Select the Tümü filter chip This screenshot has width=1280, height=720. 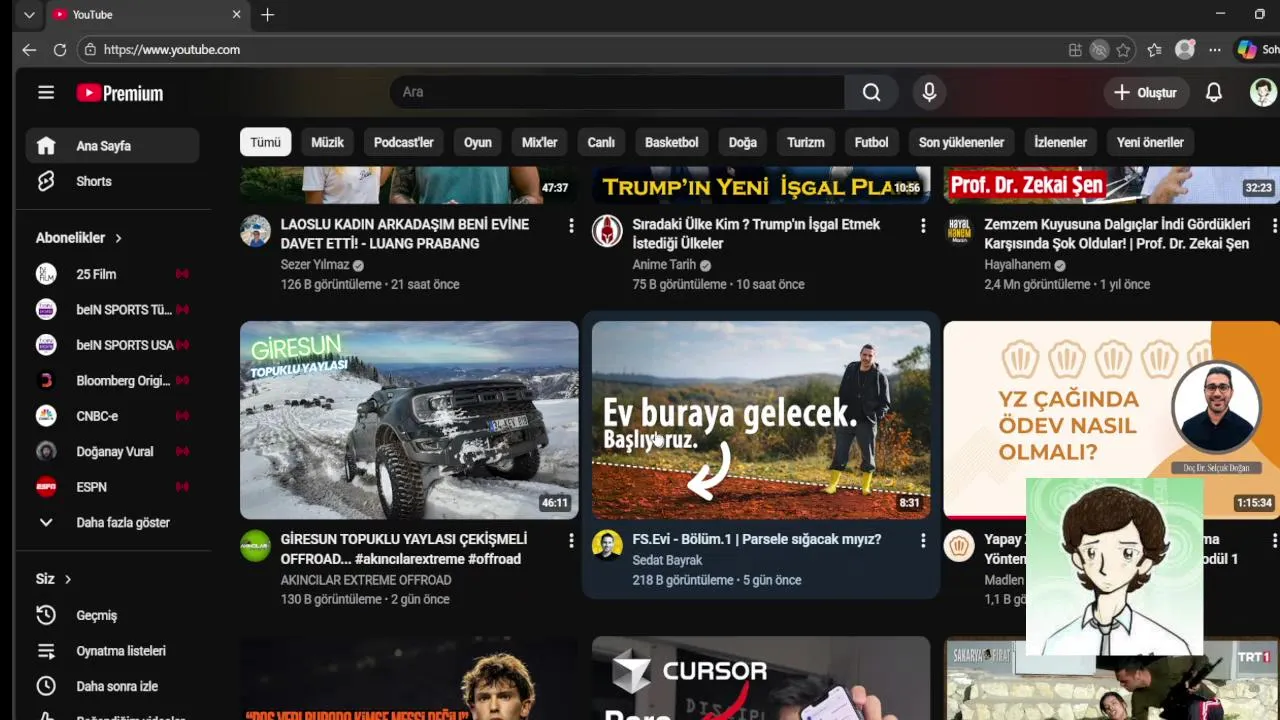265,142
